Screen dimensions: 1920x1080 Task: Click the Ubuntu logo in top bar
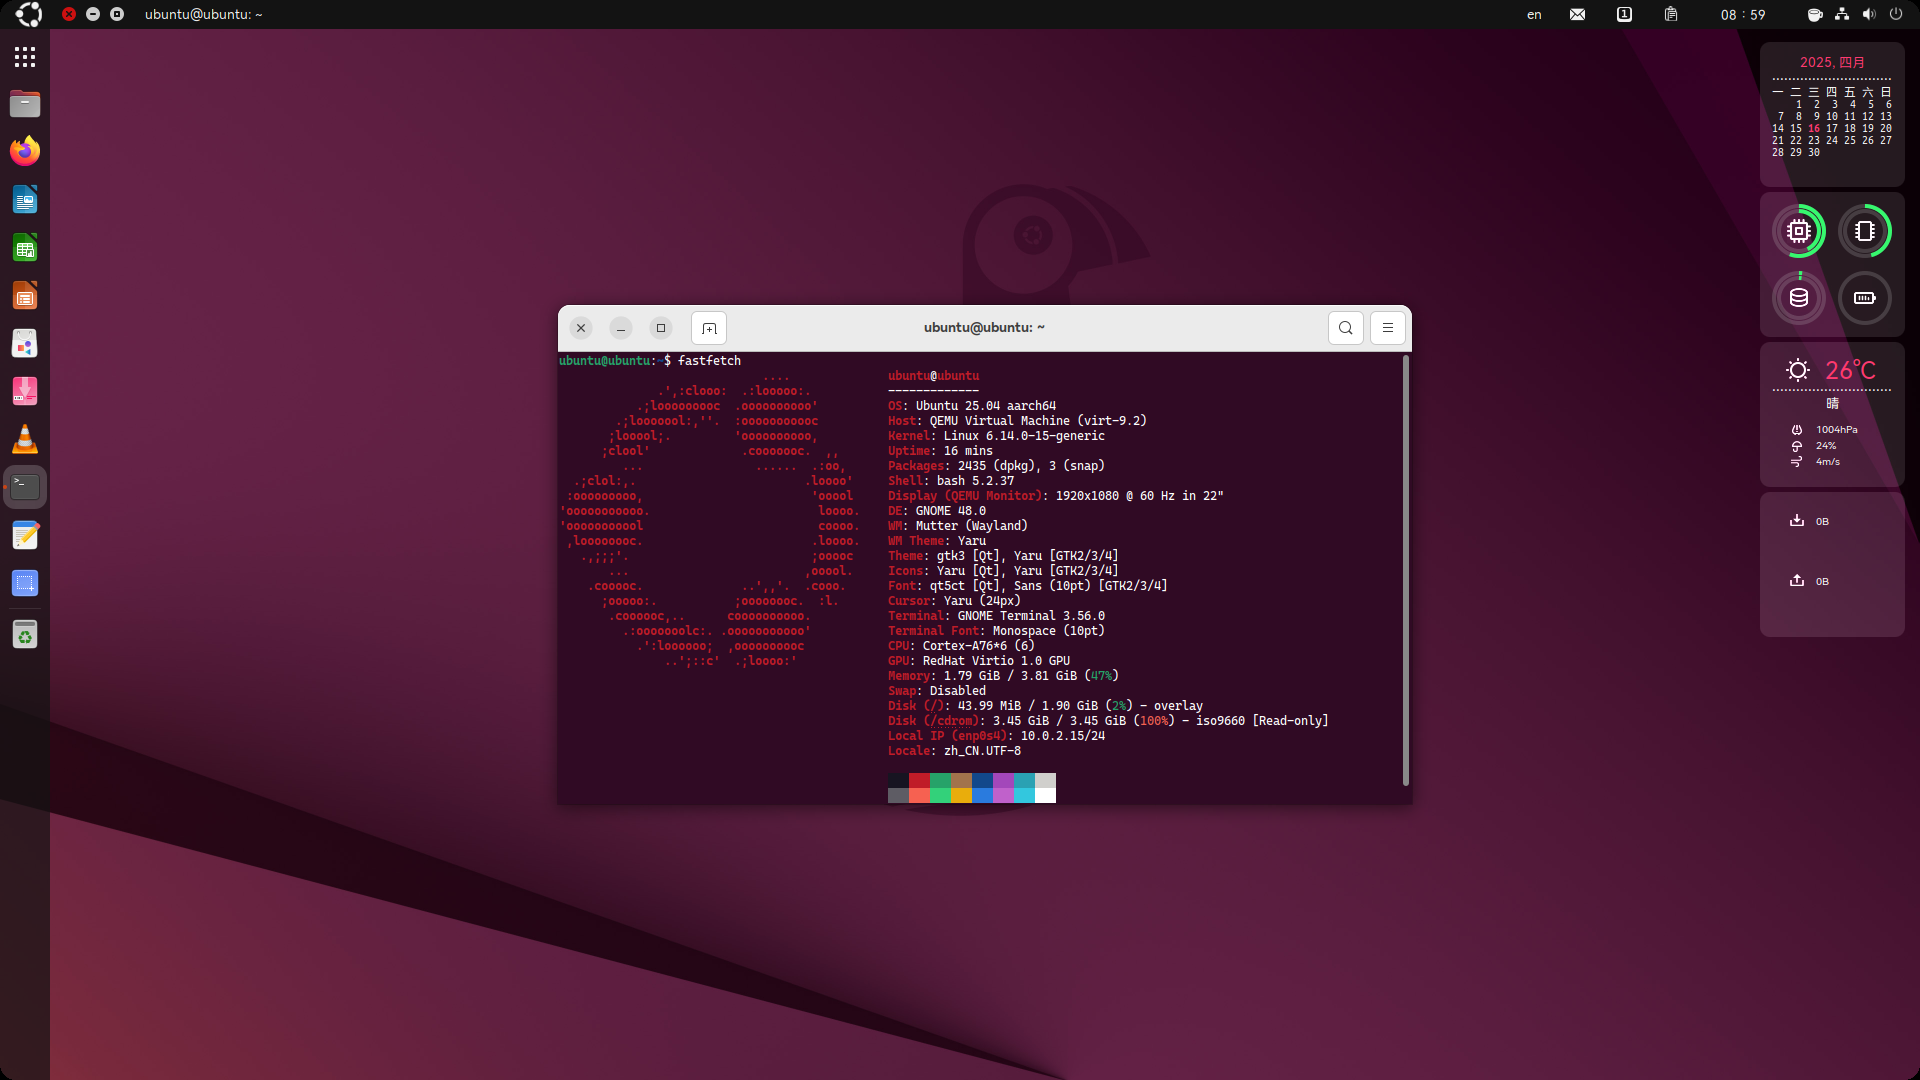pos(29,14)
